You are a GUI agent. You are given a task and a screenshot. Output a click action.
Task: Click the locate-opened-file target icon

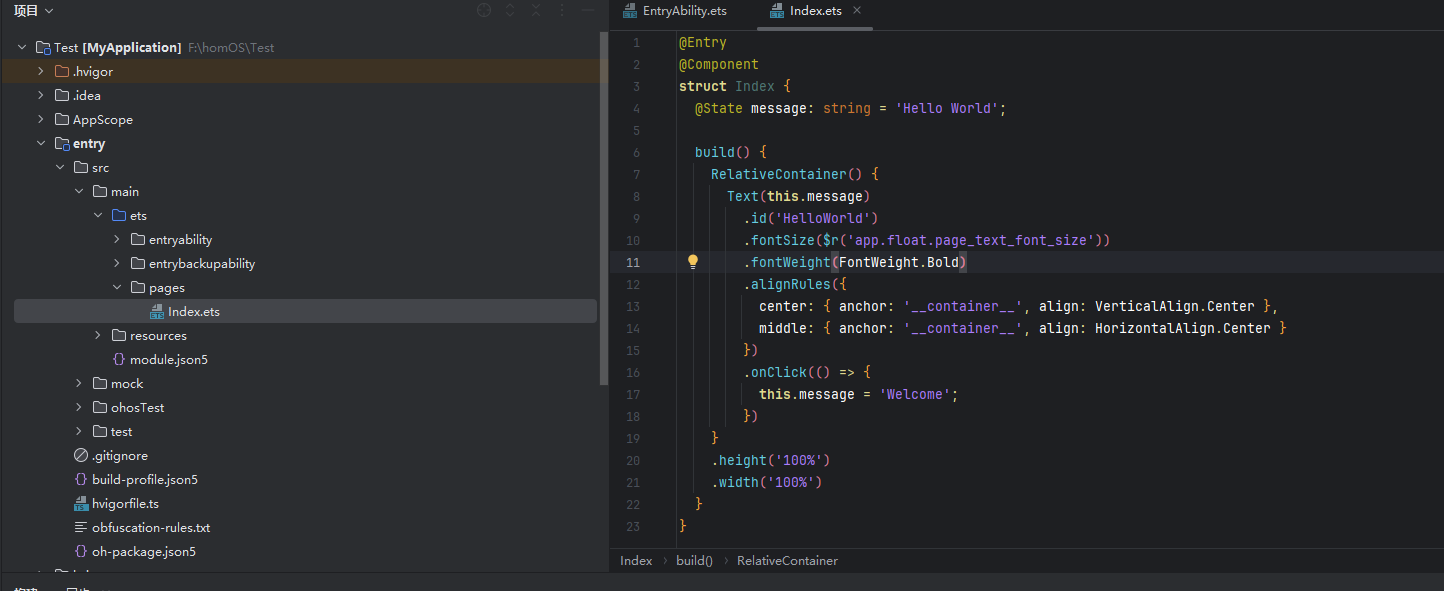point(484,10)
